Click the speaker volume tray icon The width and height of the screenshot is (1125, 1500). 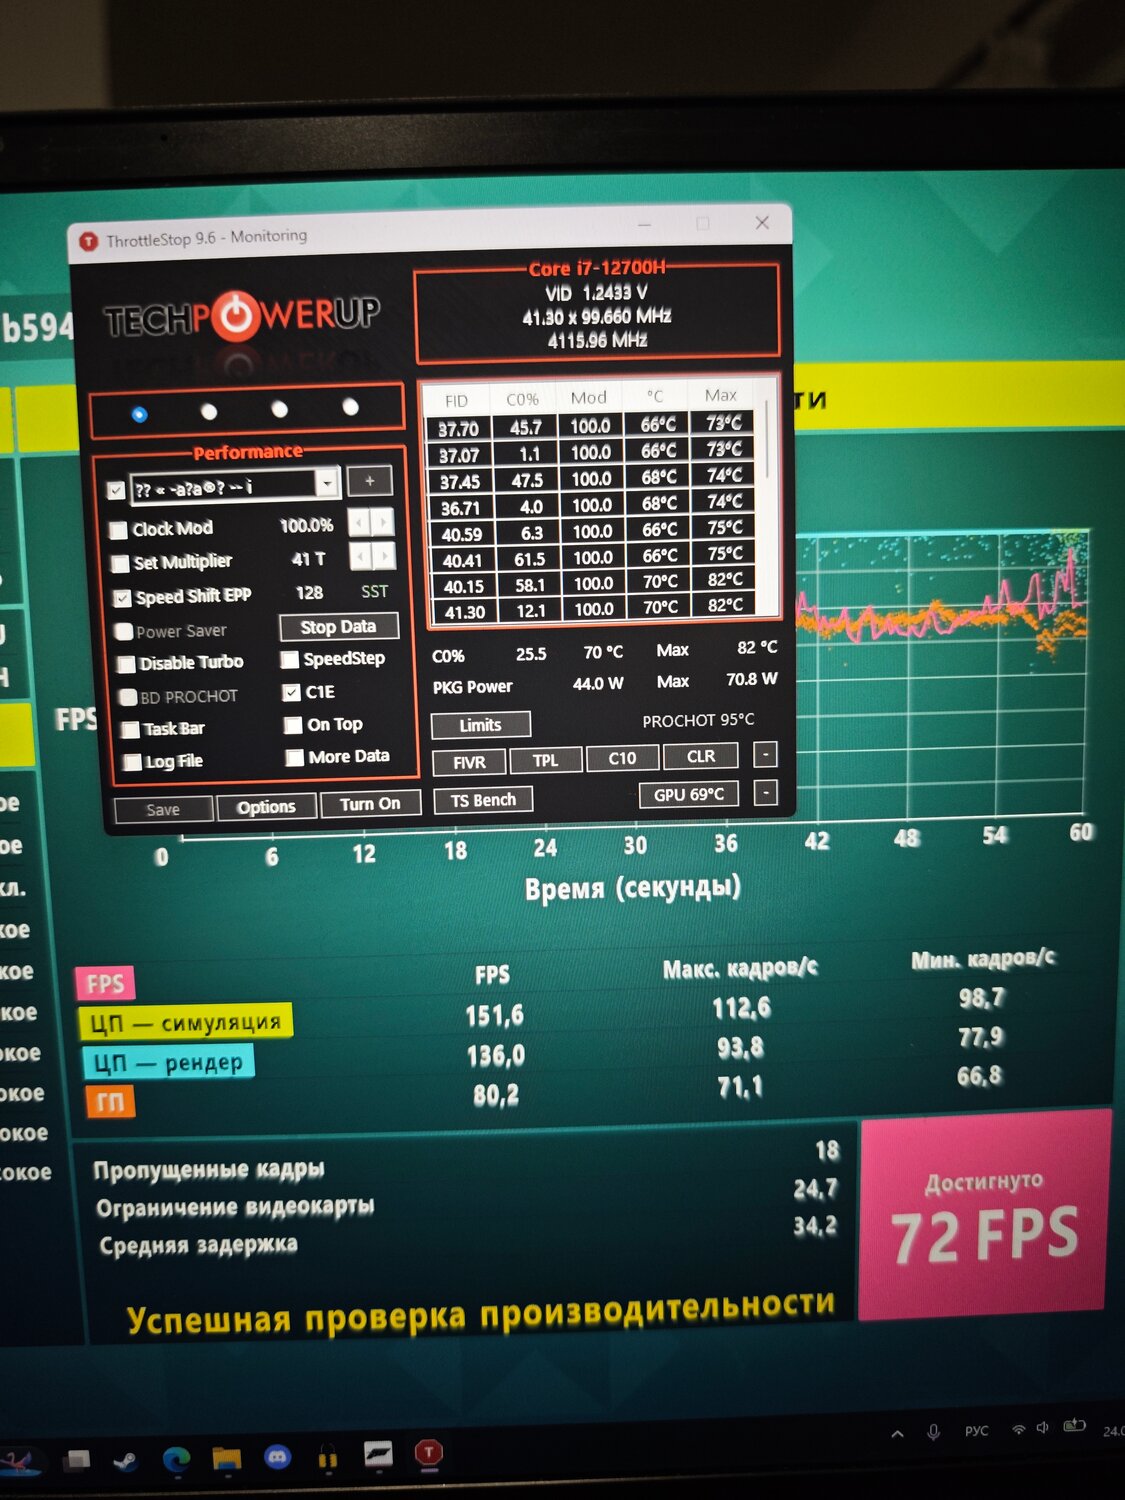pos(1043,1428)
